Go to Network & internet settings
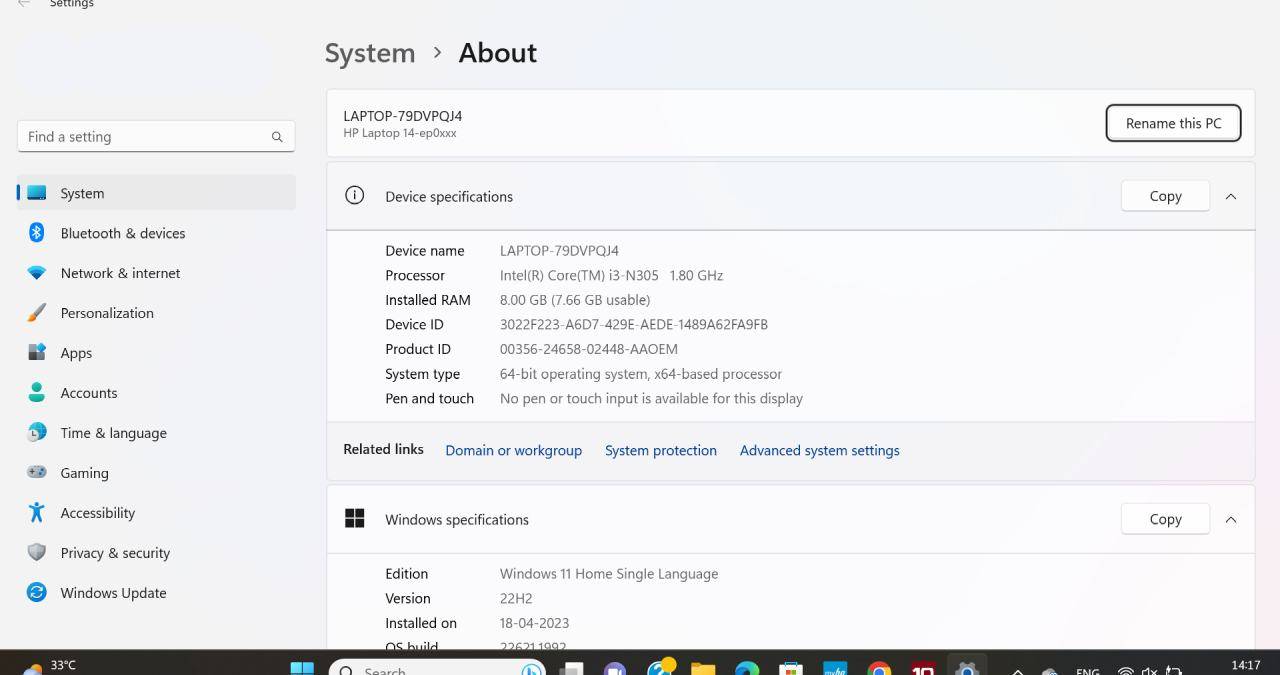This screenshot has height=675, width=1280. [x=120, y=273]
